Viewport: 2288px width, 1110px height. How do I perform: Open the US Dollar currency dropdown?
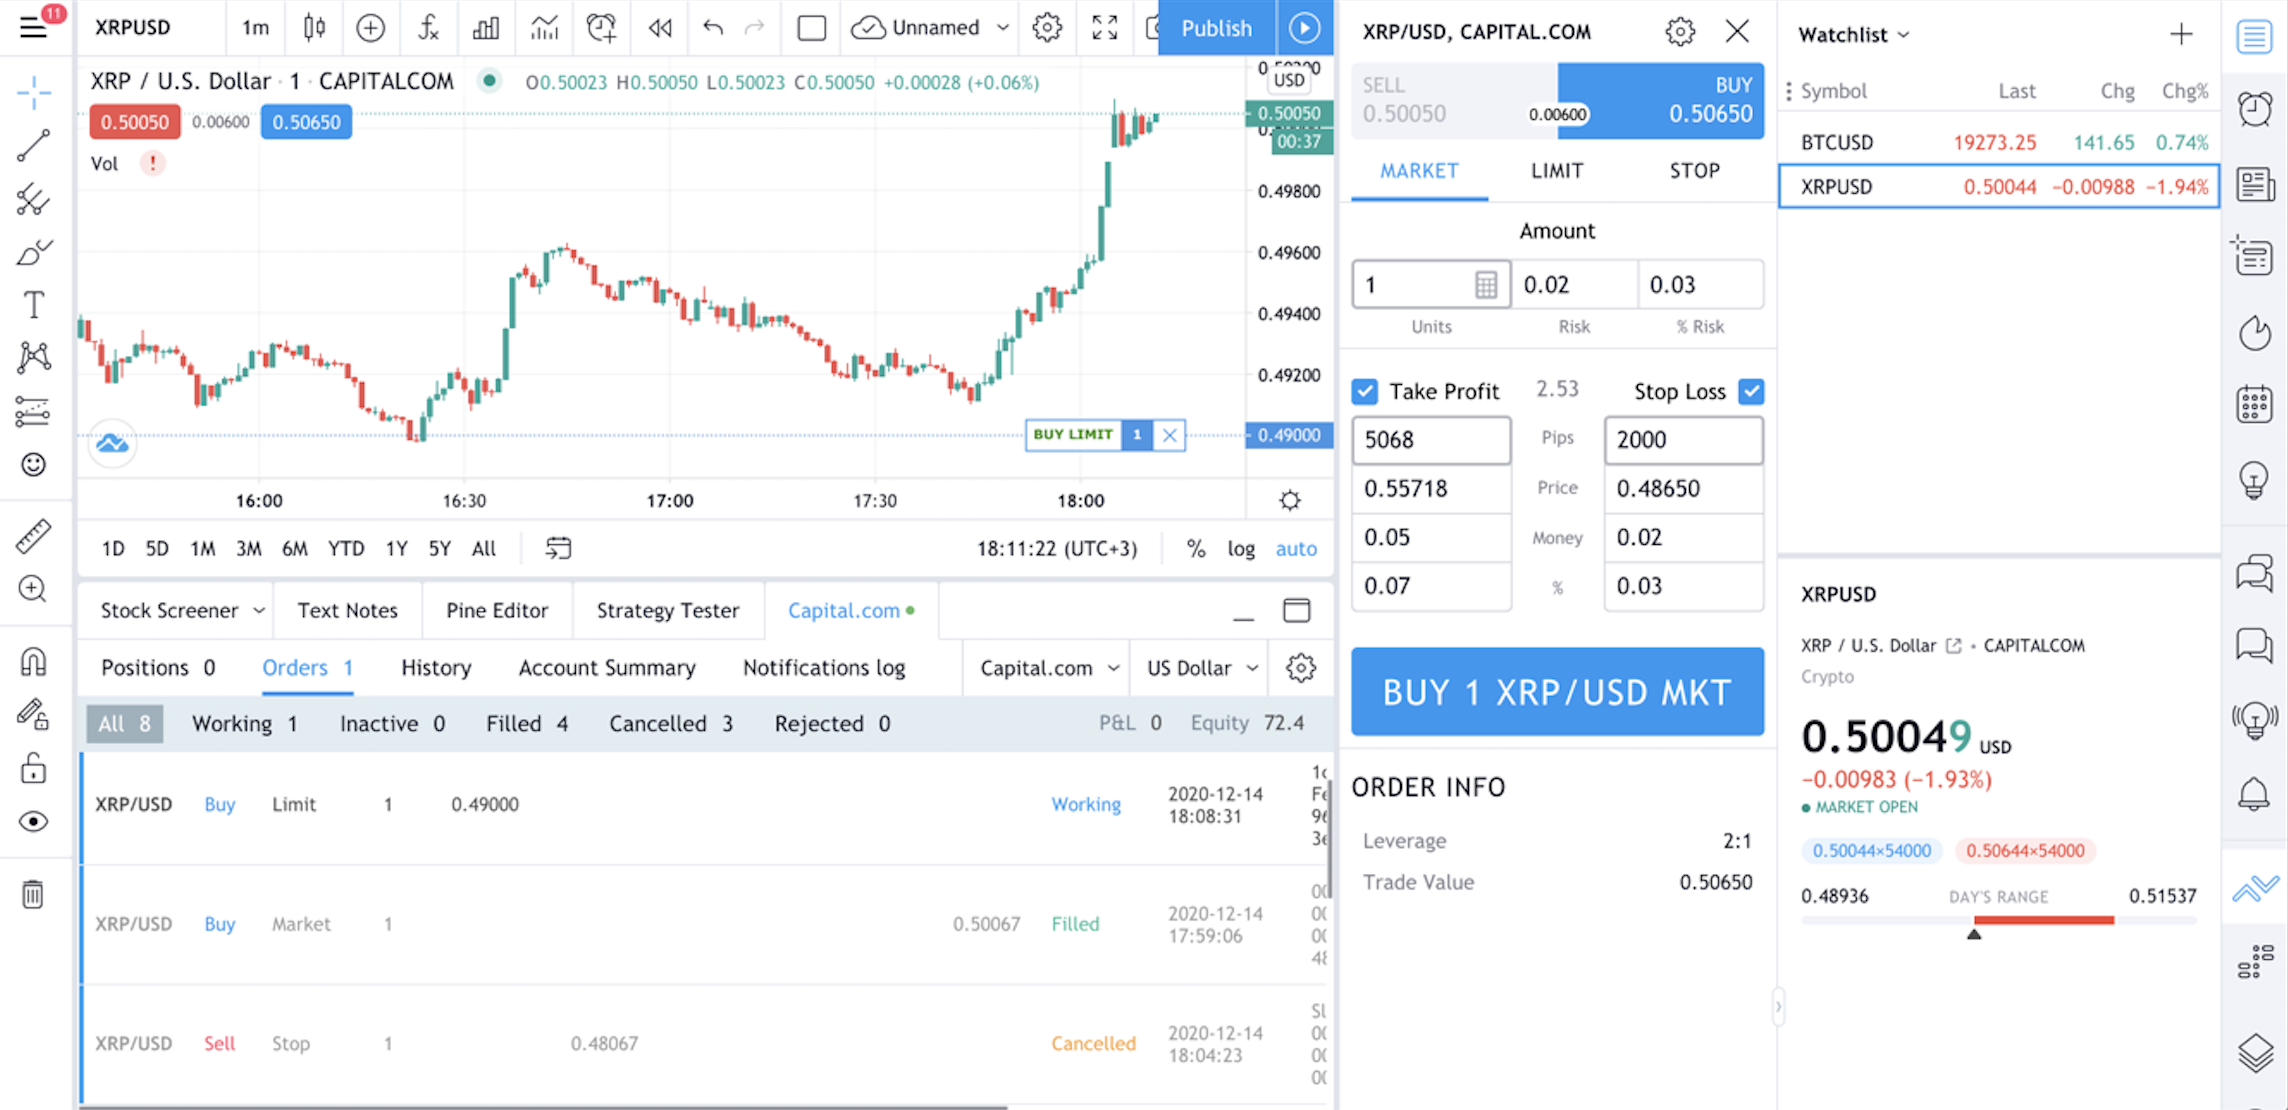[x=1201, y=668]
